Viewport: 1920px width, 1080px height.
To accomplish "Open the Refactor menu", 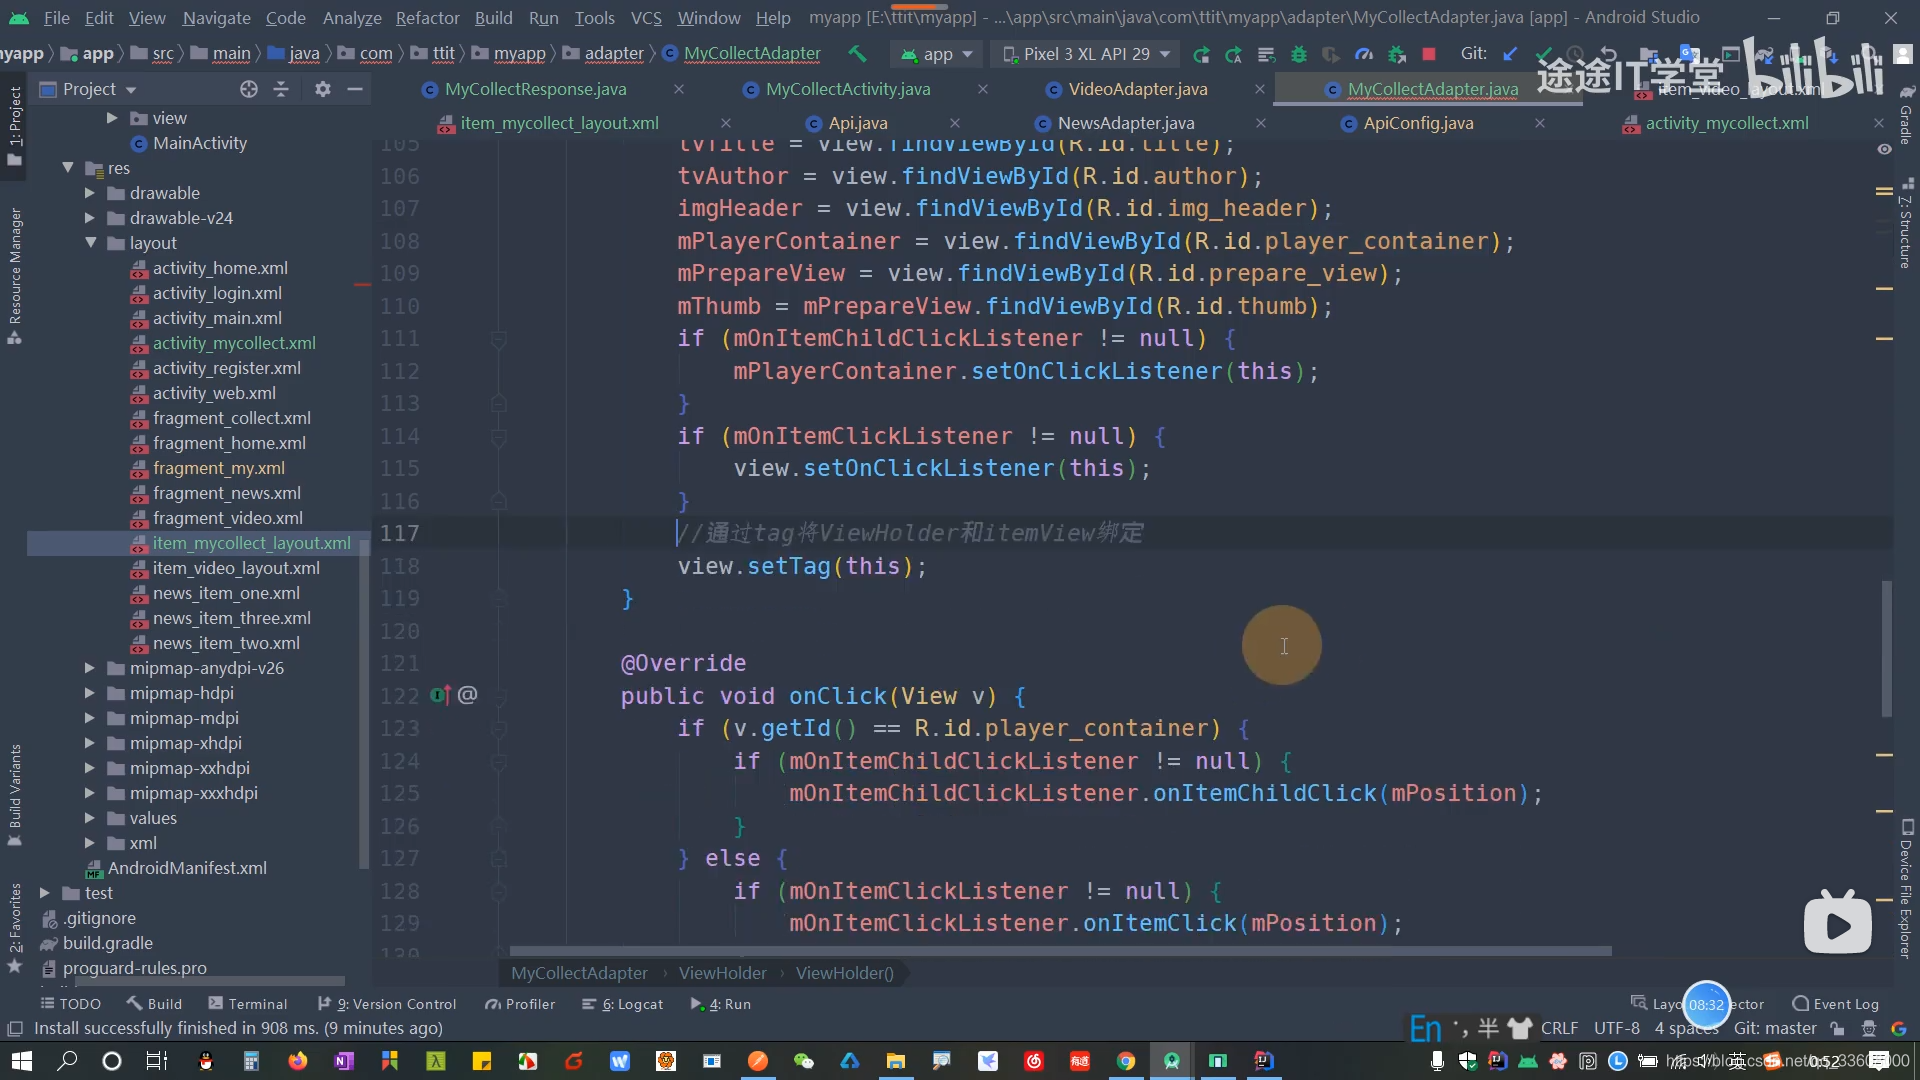I will (427, 18).
